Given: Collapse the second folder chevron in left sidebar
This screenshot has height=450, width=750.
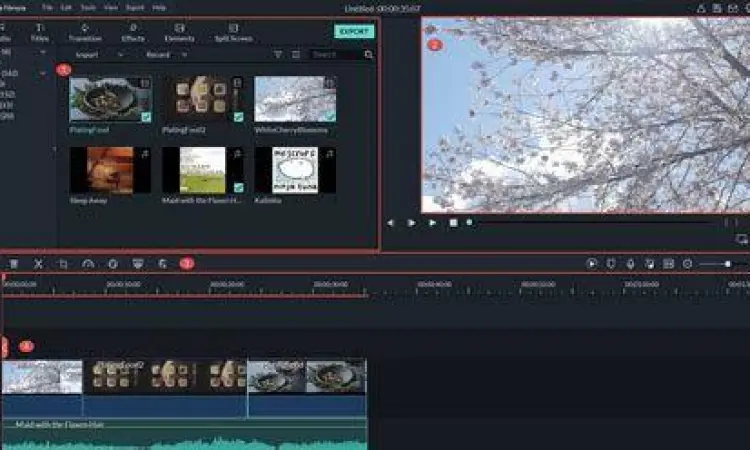Looking at the screenshot, I should coord(43,74).
